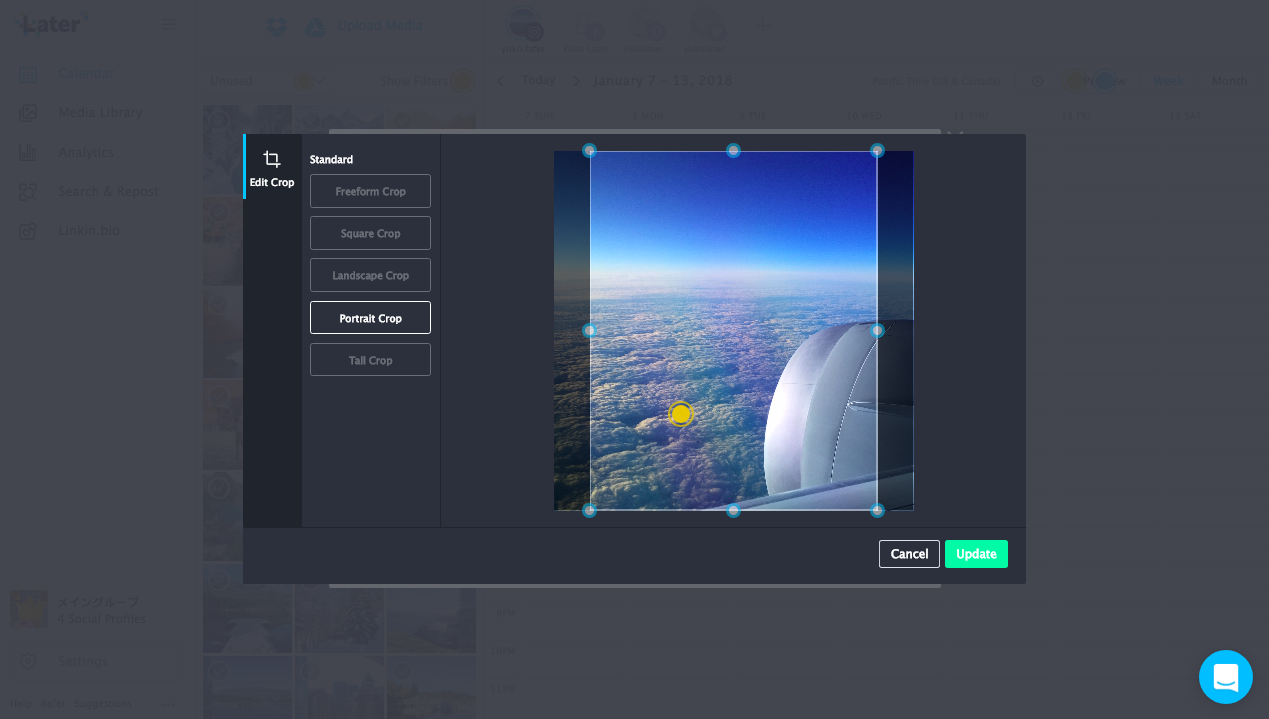
Task: Cancel the crop dialog
Action: [909, 554]
